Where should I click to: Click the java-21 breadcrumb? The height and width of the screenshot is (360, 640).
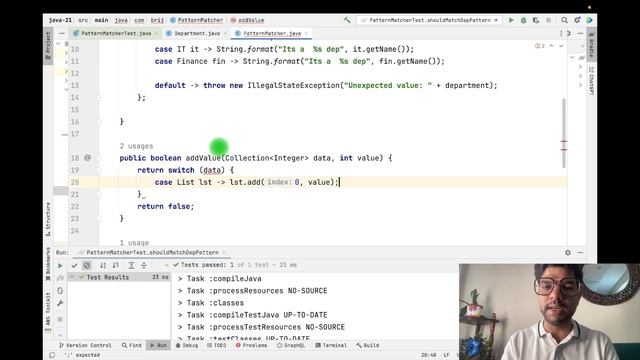60,20
